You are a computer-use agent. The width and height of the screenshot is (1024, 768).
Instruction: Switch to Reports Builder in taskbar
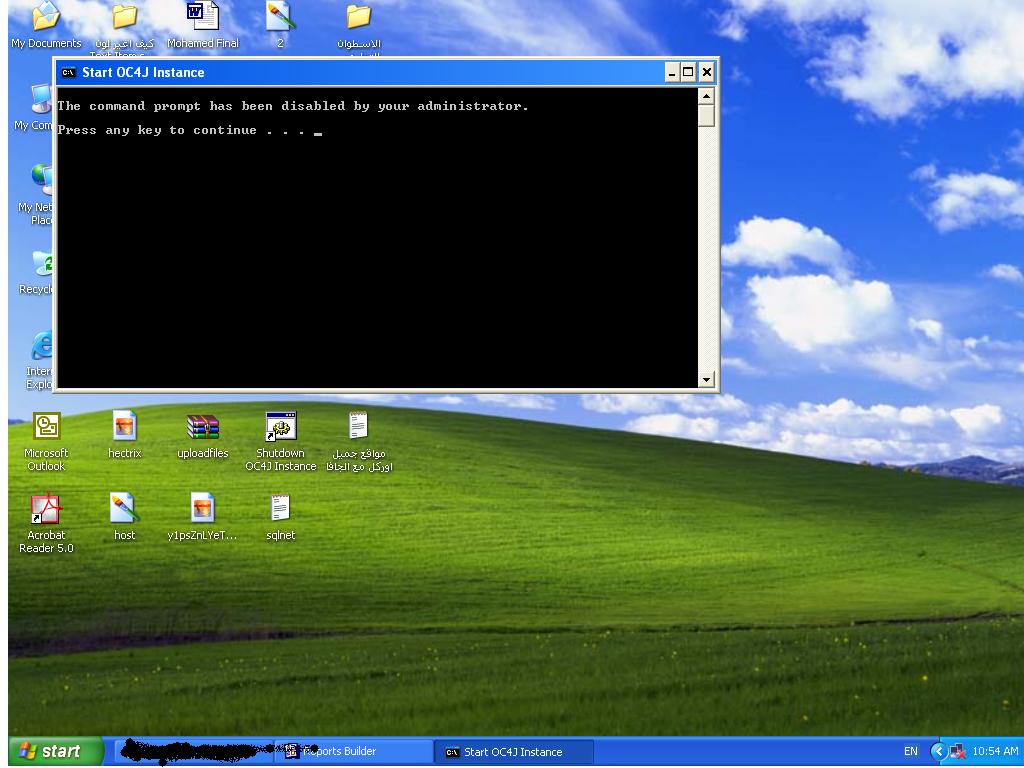coord(353,751)
